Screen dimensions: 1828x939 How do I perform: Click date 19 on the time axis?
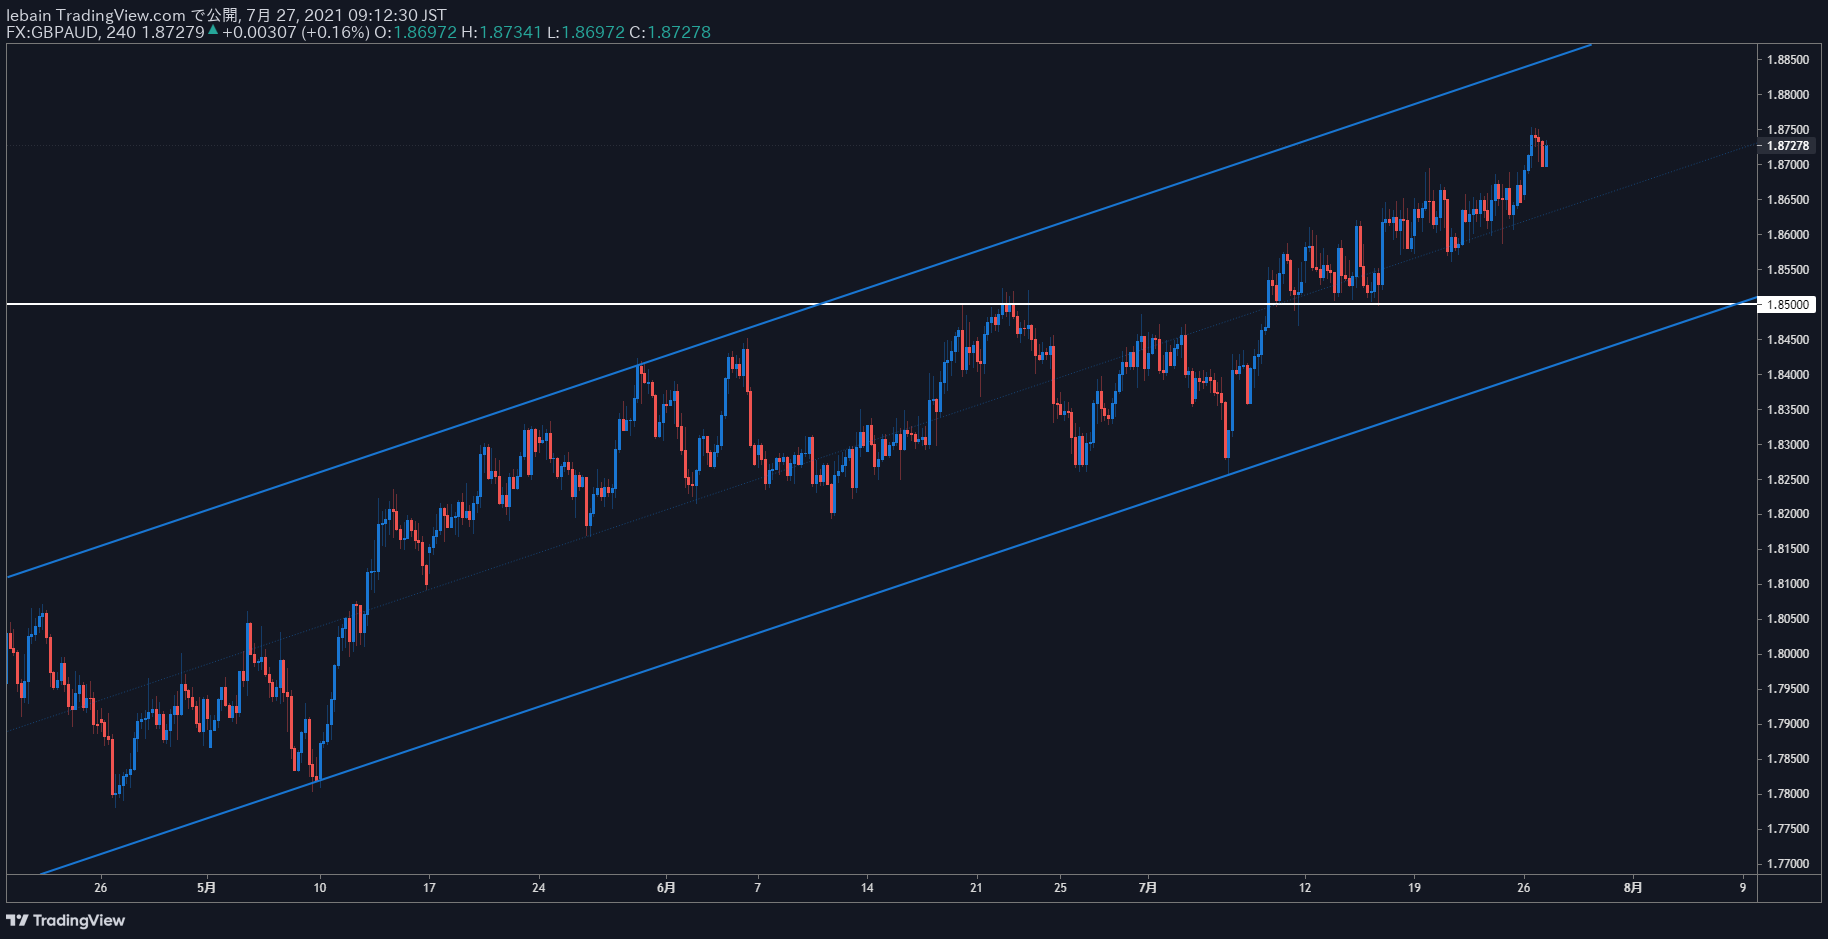point(1414,888)
